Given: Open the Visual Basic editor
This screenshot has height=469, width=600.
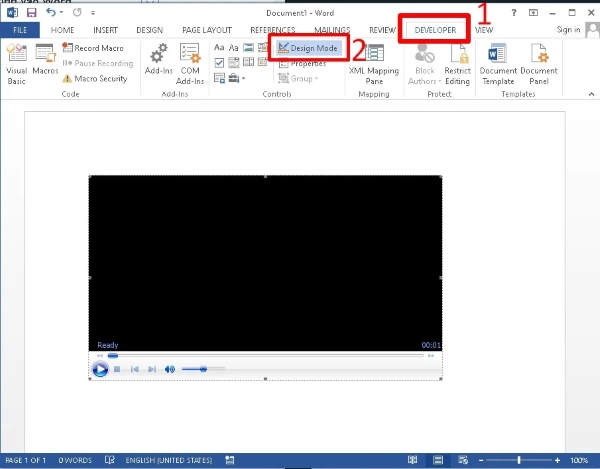Looking at the screenshot, I should (x=17, y=60).
